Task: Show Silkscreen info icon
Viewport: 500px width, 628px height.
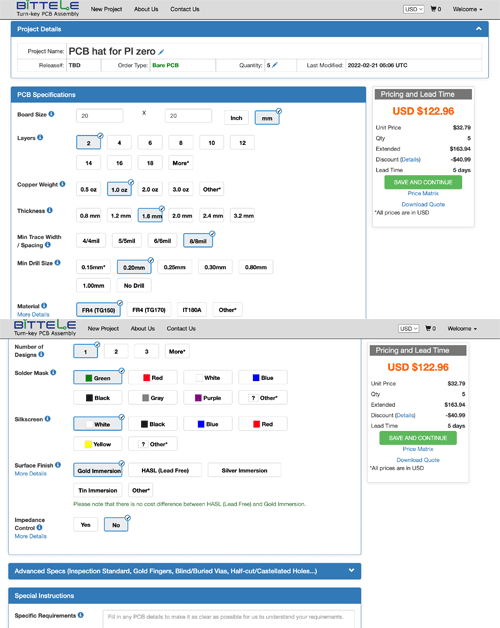Action: (48, 419)
